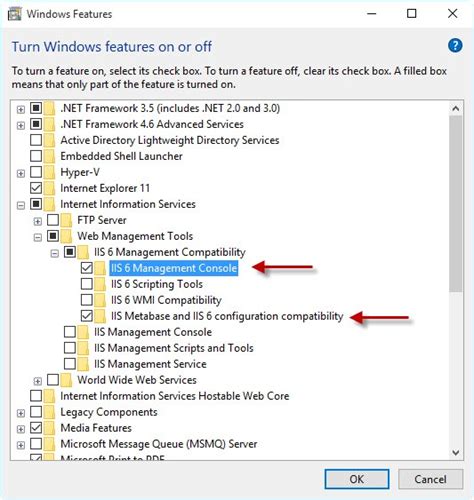
Task: Expand World Wide Web Services node
Action: click(x=38, y=381)
